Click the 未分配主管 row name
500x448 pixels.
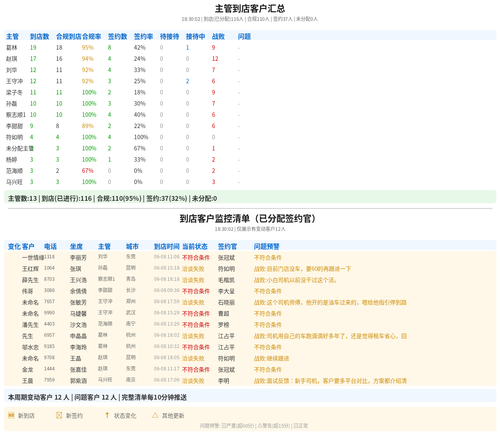pyautogui.click(x=20, y=148)
